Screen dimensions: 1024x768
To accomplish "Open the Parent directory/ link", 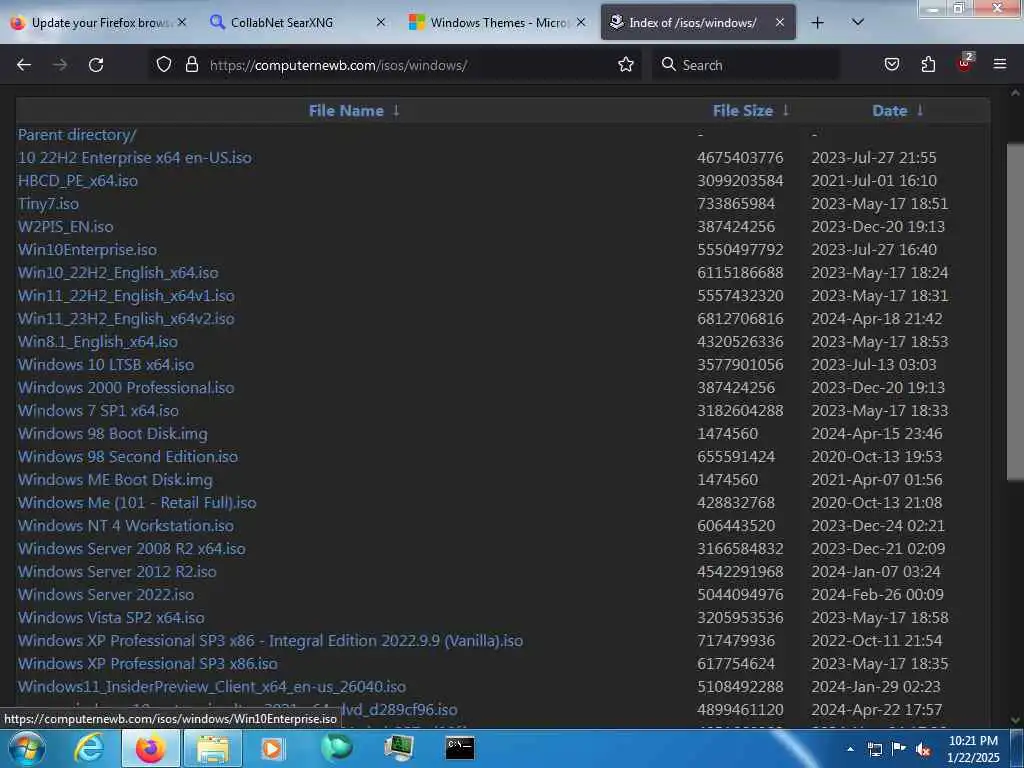I will [77, 135].
